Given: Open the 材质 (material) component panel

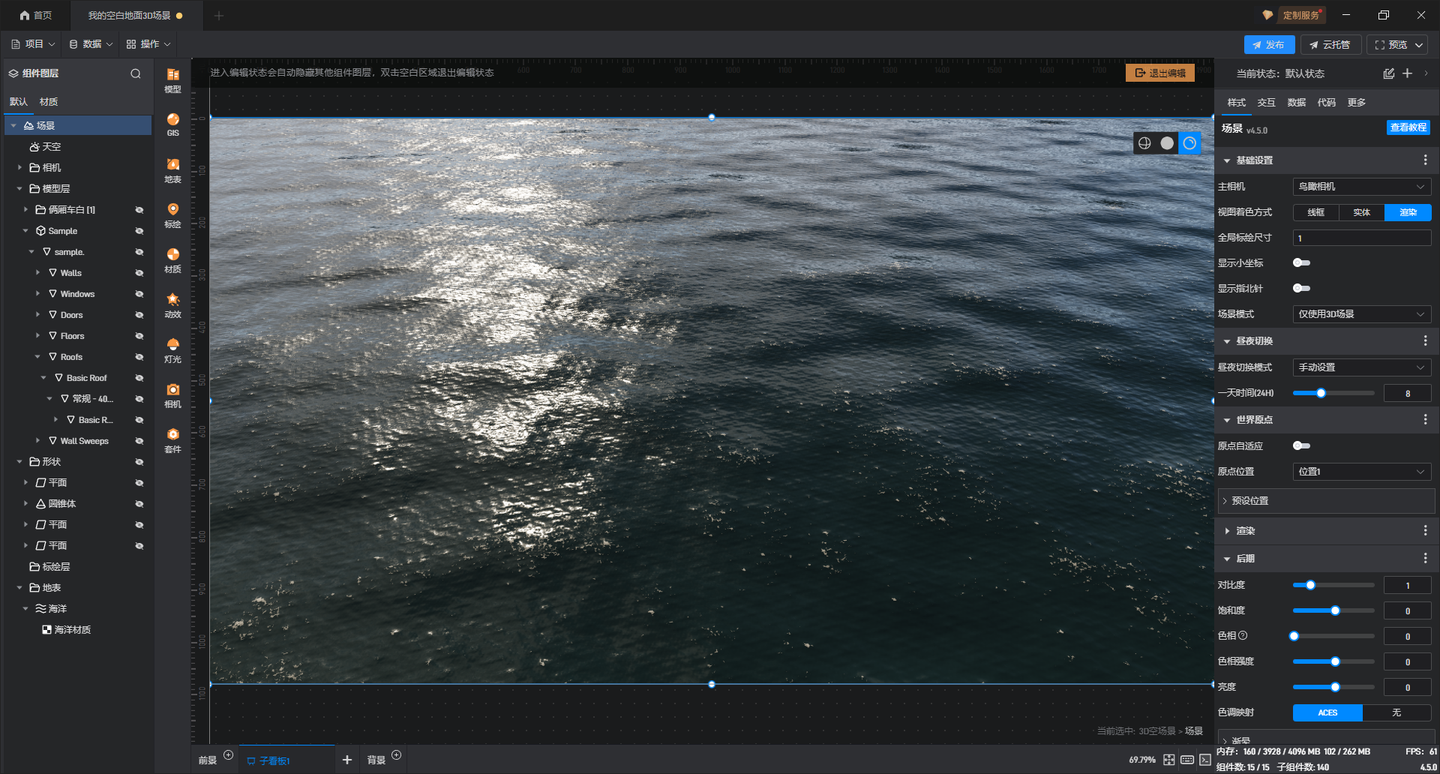Looking at the screenshot, I should pos(173,260).
